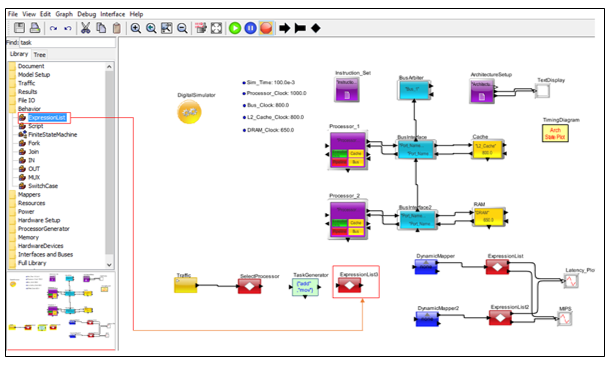
Task: Click the Print icon in toolbar
Action: click(35, 28)
